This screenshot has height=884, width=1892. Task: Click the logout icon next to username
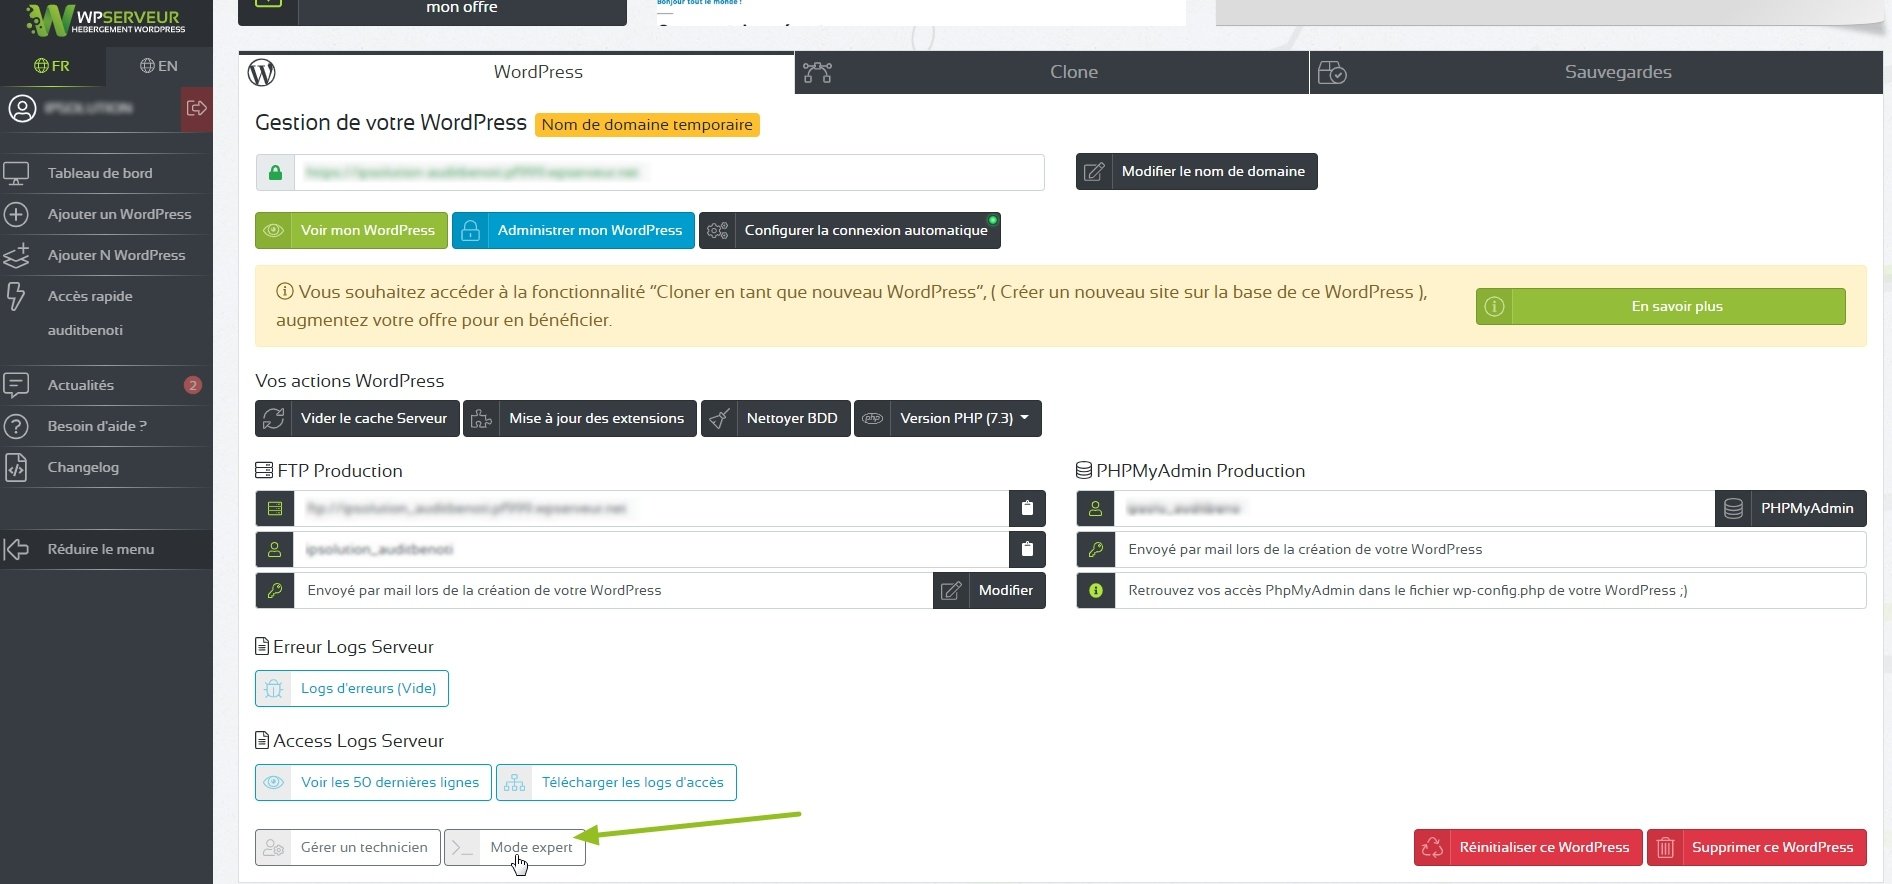[197, 108]
